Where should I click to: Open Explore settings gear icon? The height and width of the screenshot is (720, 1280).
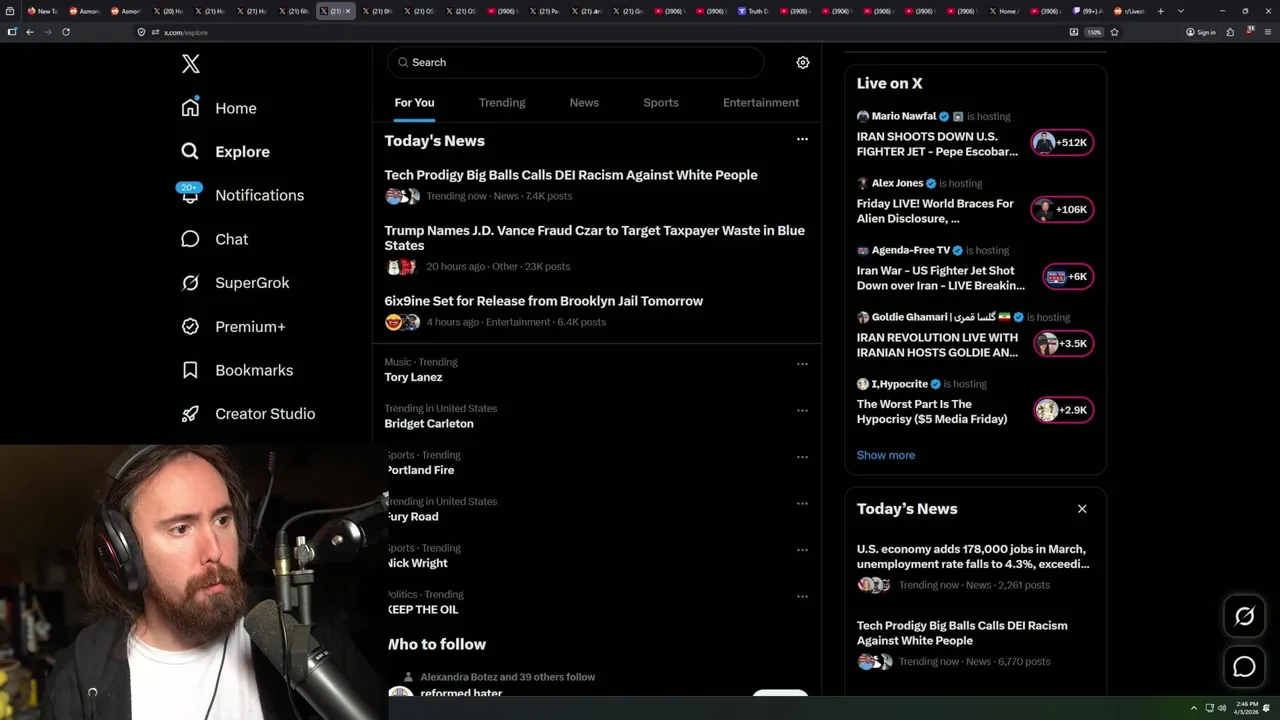tap(802, 62)
